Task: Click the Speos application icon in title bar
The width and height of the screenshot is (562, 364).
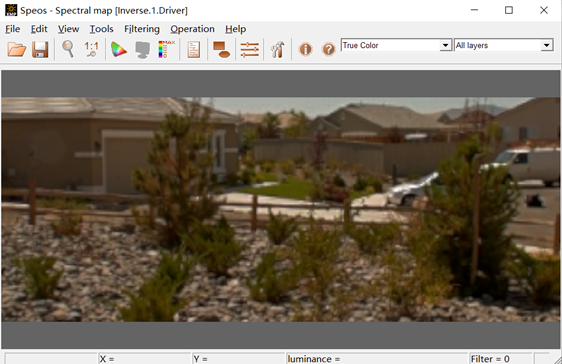Action: (x=11, y=10)
